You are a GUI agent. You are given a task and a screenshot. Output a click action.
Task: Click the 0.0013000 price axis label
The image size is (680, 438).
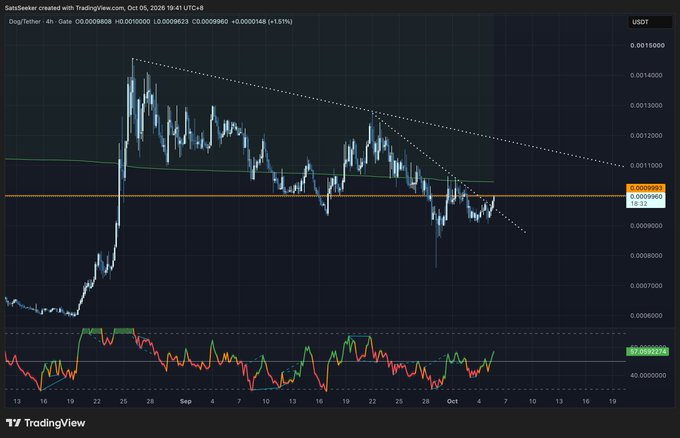(x=646, y=105)
